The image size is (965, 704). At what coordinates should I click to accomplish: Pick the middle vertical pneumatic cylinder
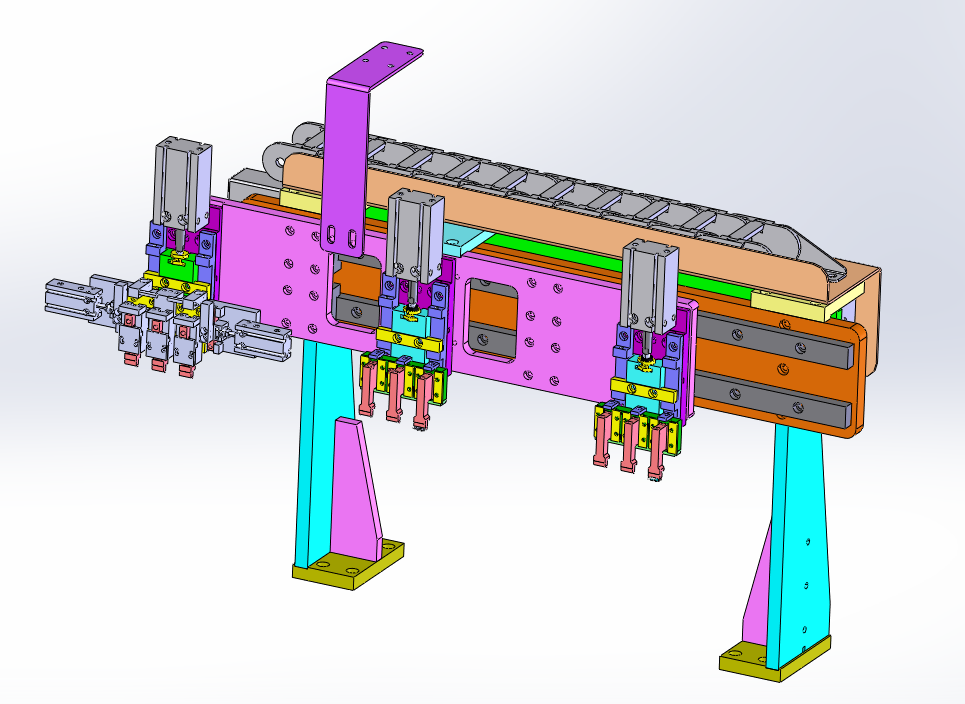pos(414,236)
